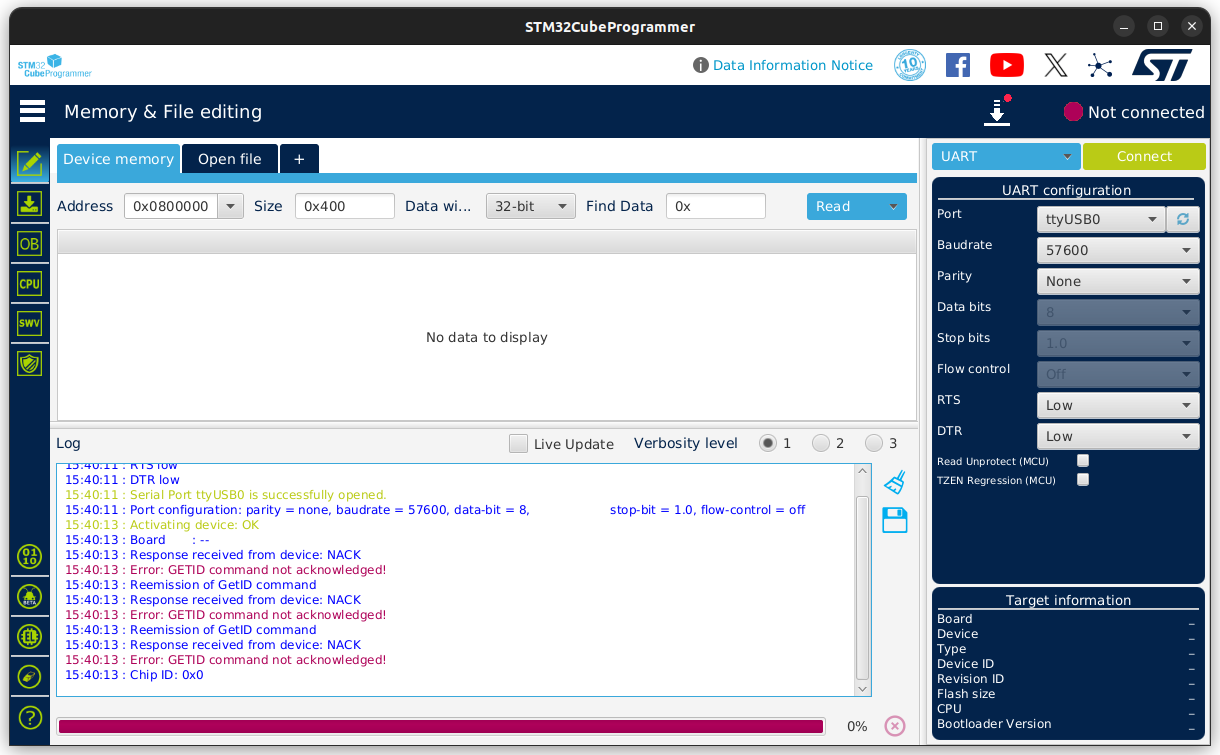The width and height of the screenshot is (1220, 755).
Task: Tick Read Unprotect (MCU) checkbox
Action: [x=1082, y=461]
